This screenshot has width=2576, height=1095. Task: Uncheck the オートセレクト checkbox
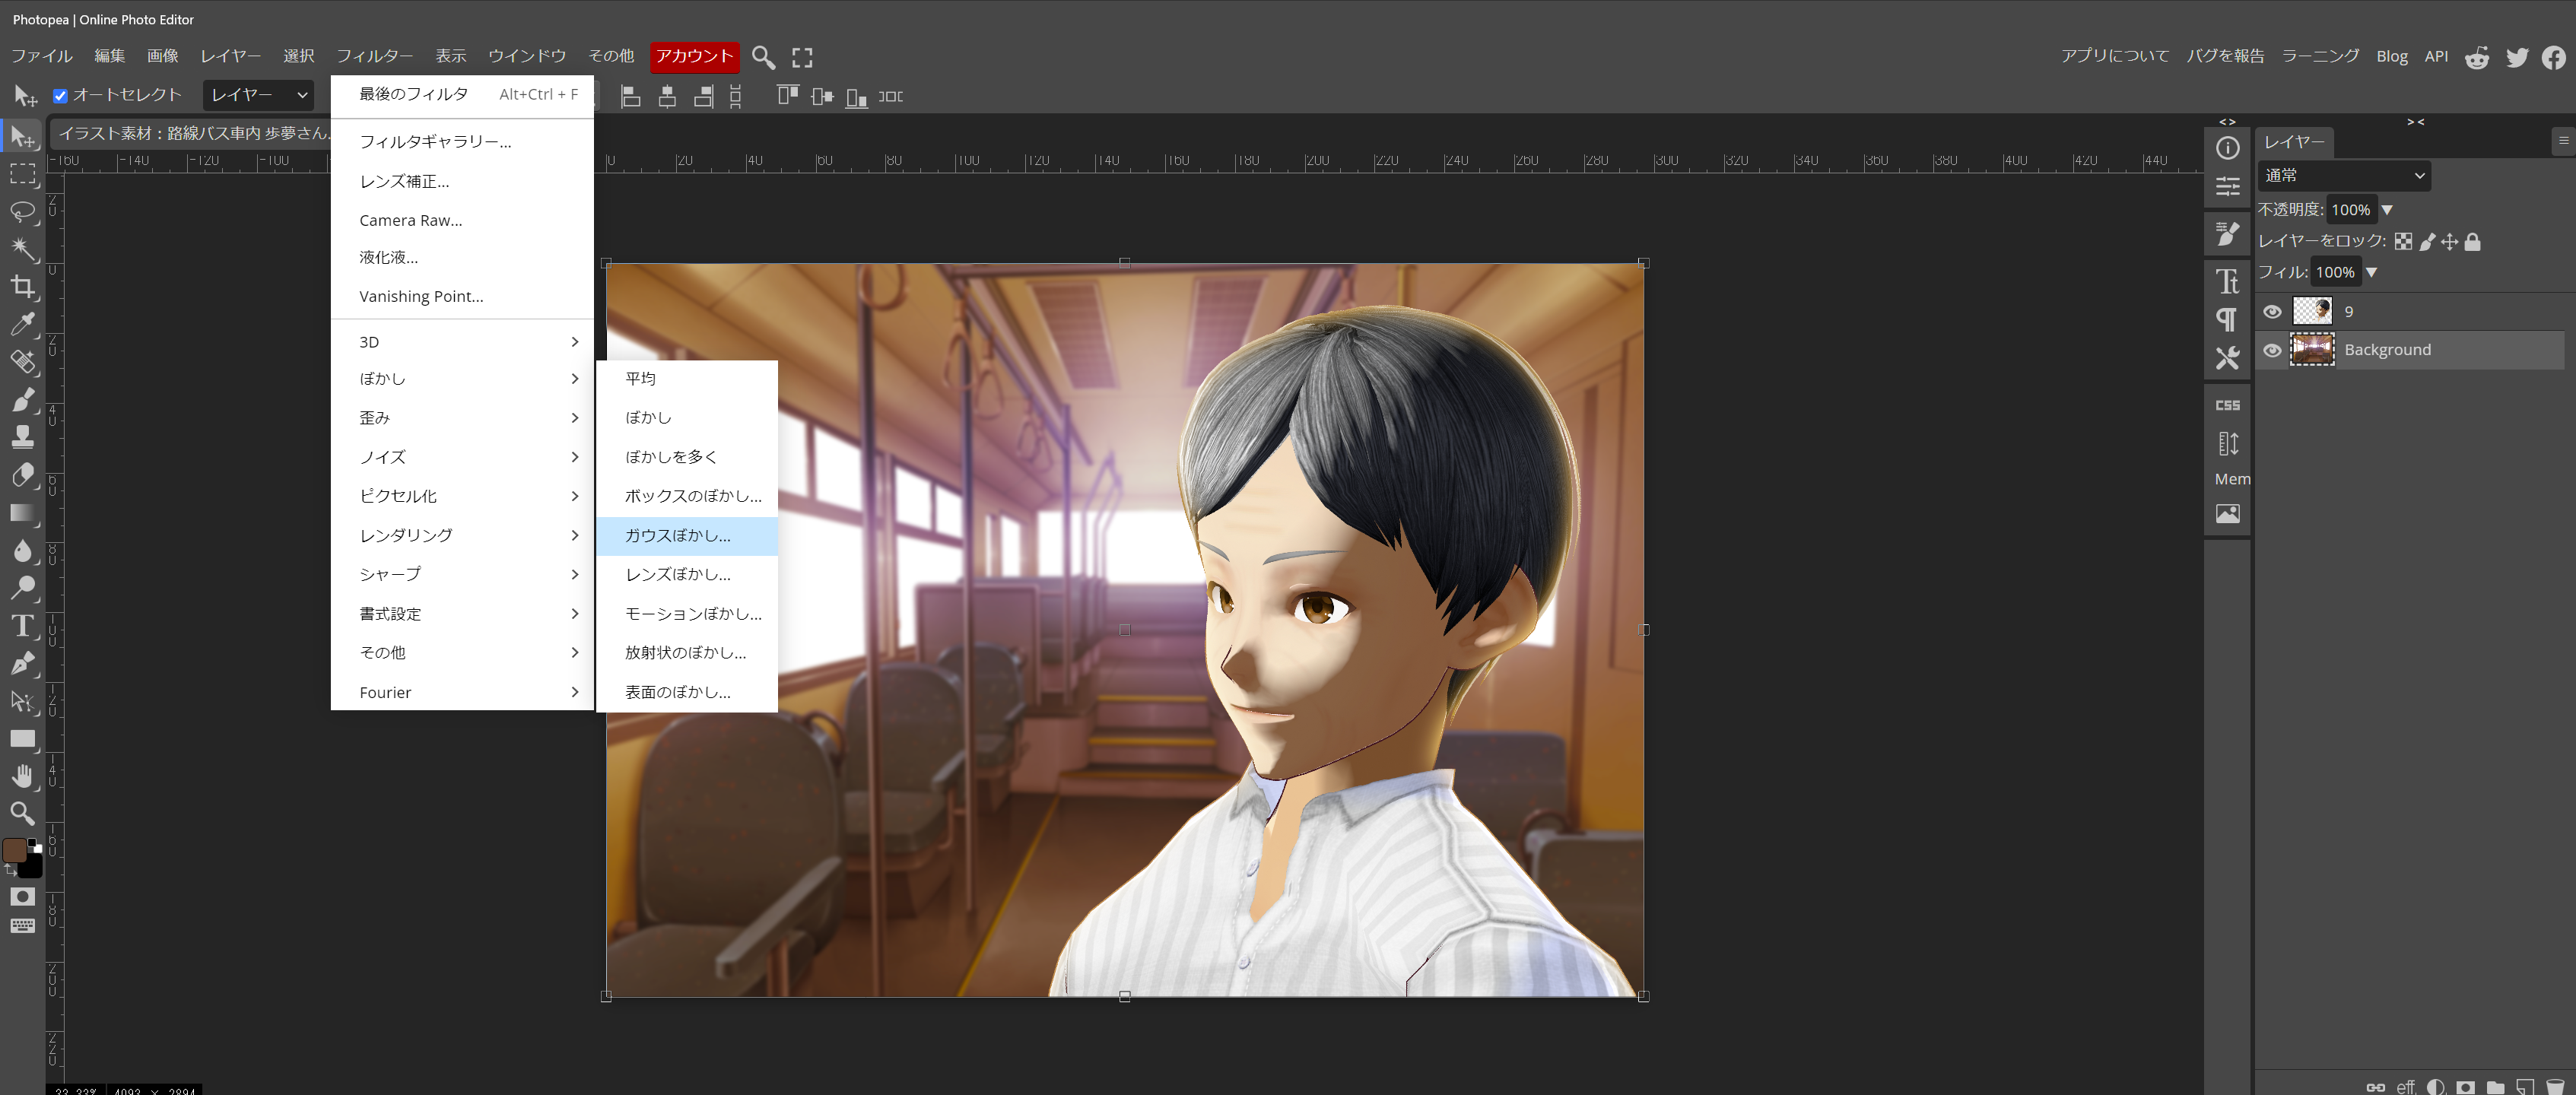[x=60, y=96]
